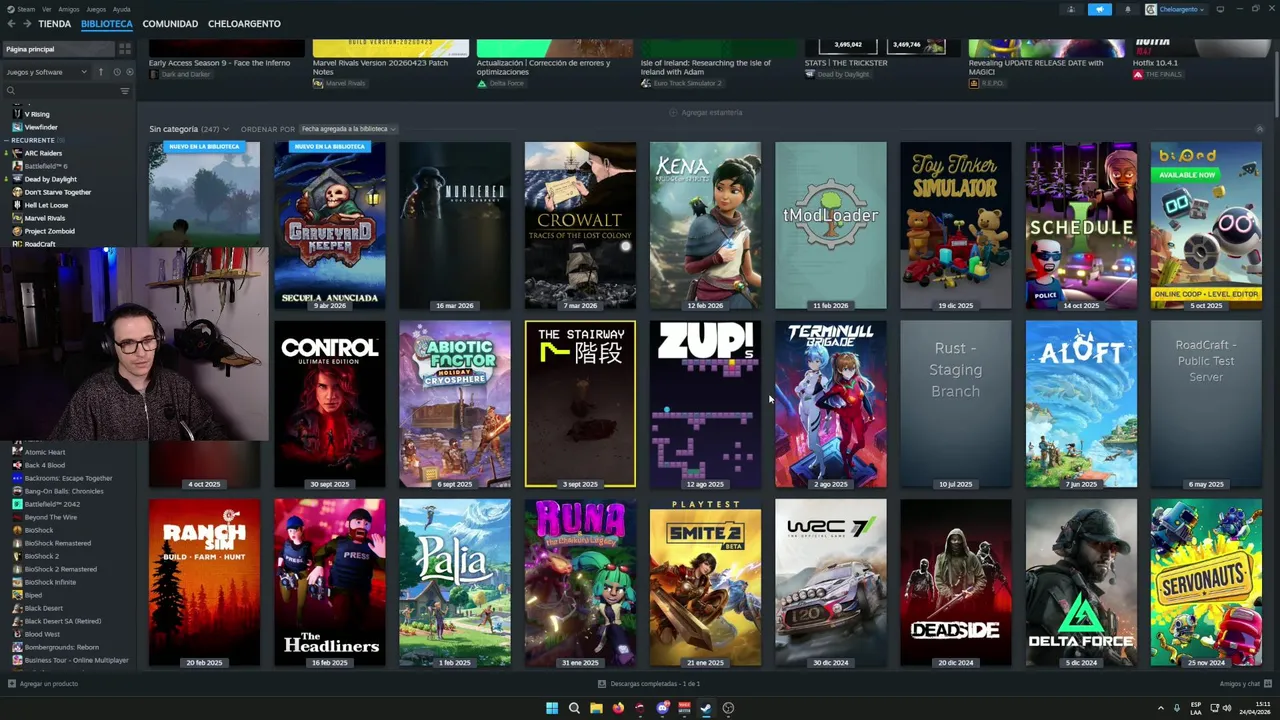The image size is (1280, 720).
Task: Open the Juegos menu
Action: point(96,9)
